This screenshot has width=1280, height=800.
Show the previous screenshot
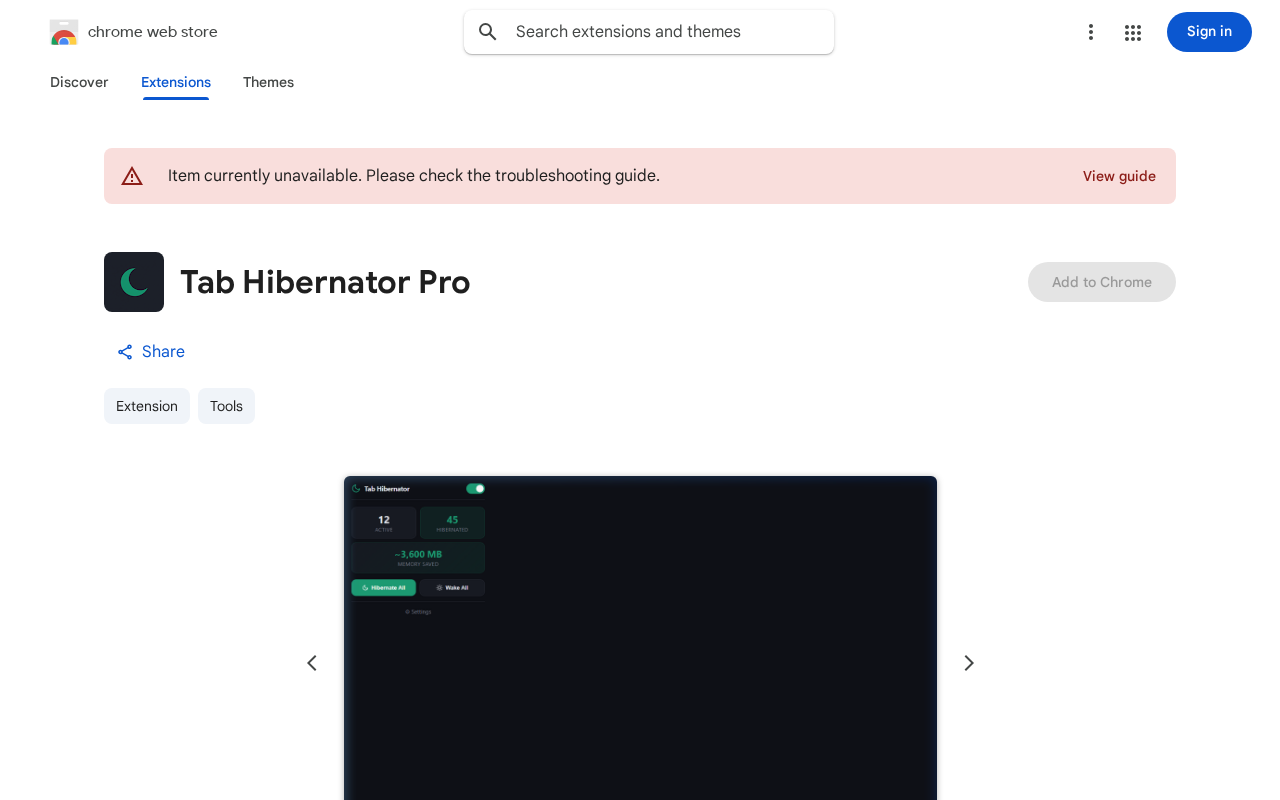(x=312, y=663)
